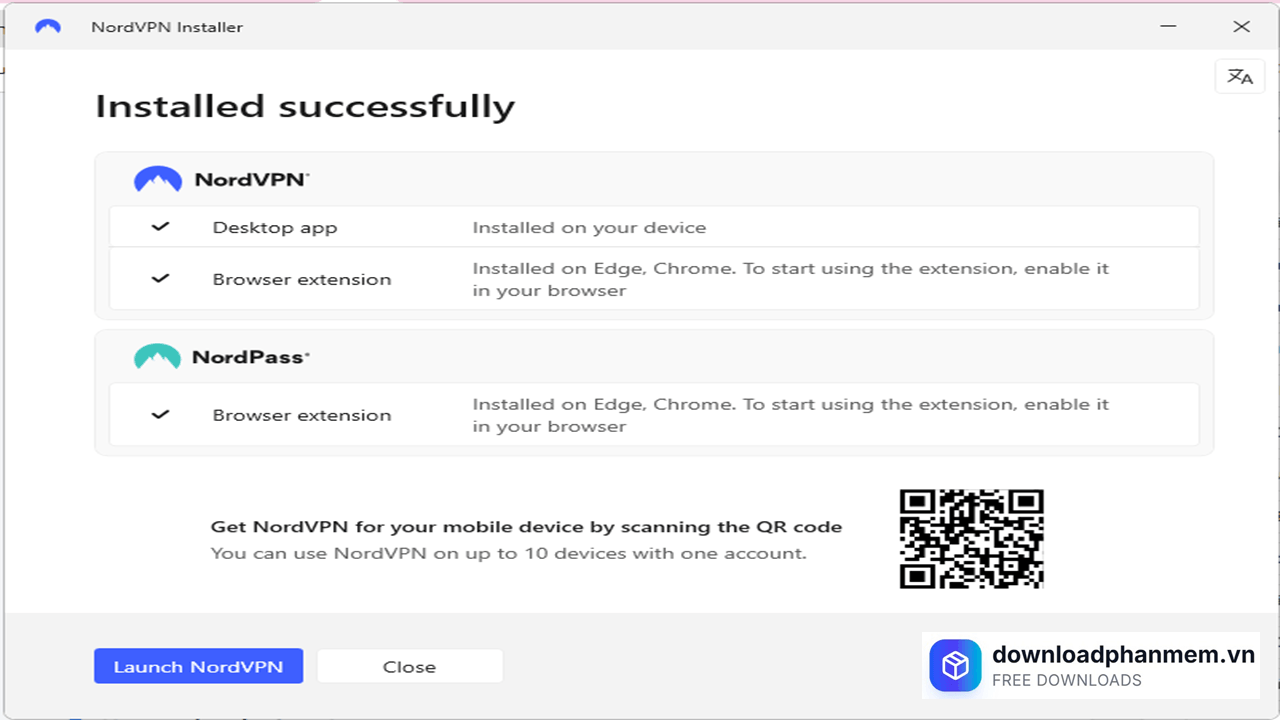Scan-click the mobile download QR code

coord(971,538)
